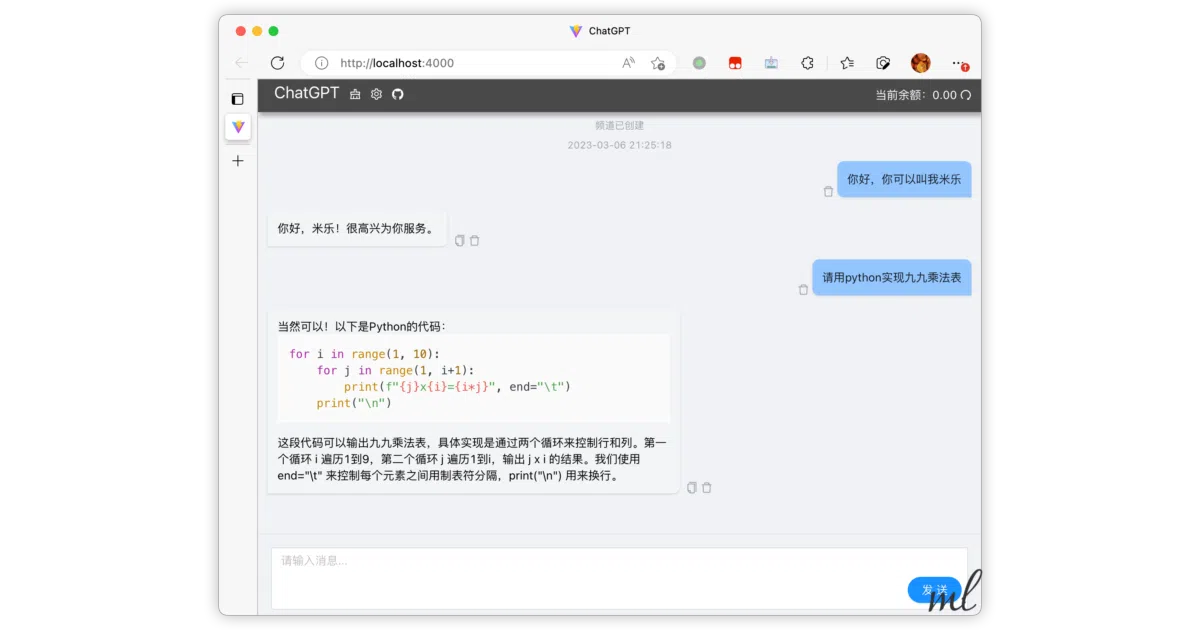This screenshot has width=1200, height=630.
Task: Click the red extension icon in toolbar
Action: [x=735, y=62]
